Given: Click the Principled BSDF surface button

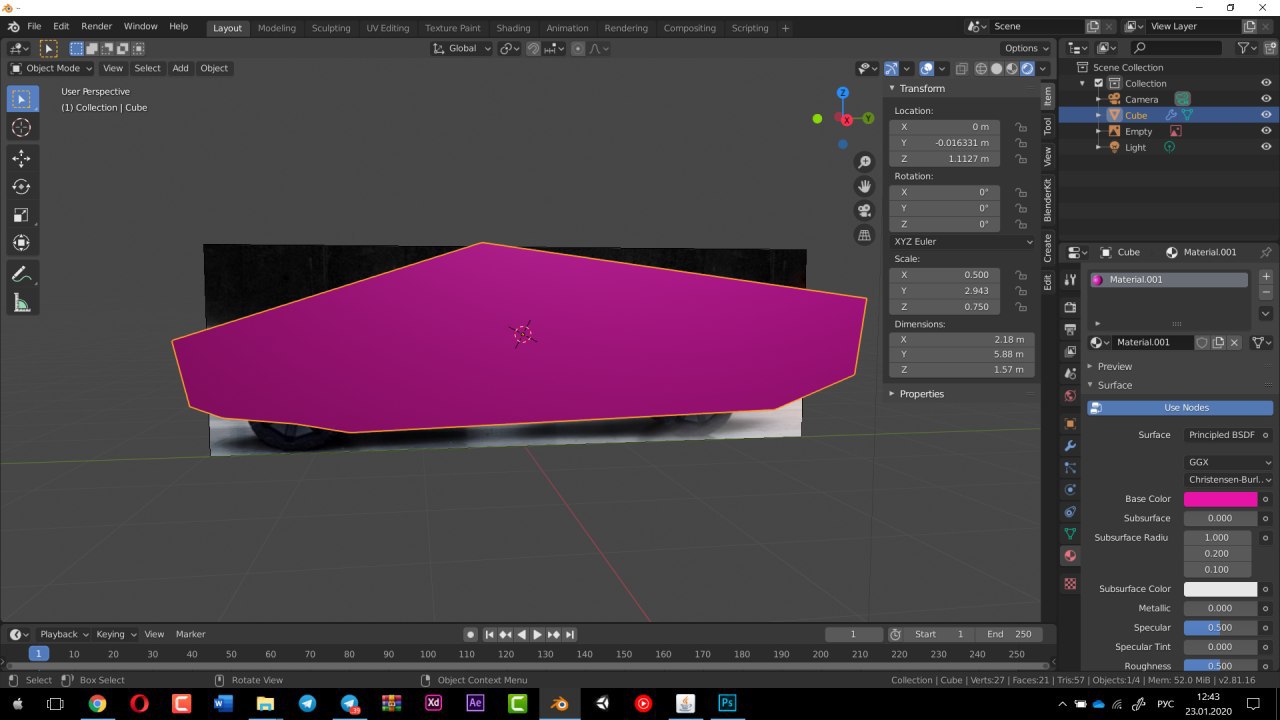Looking at the screenshot, I should 1221,435.
